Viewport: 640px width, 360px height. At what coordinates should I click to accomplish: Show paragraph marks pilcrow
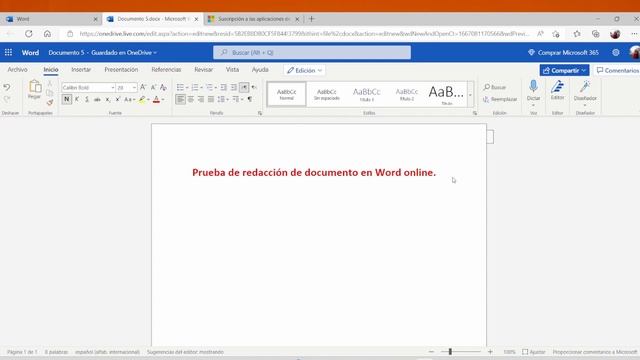pyautogui.click(x=250, y=99)
